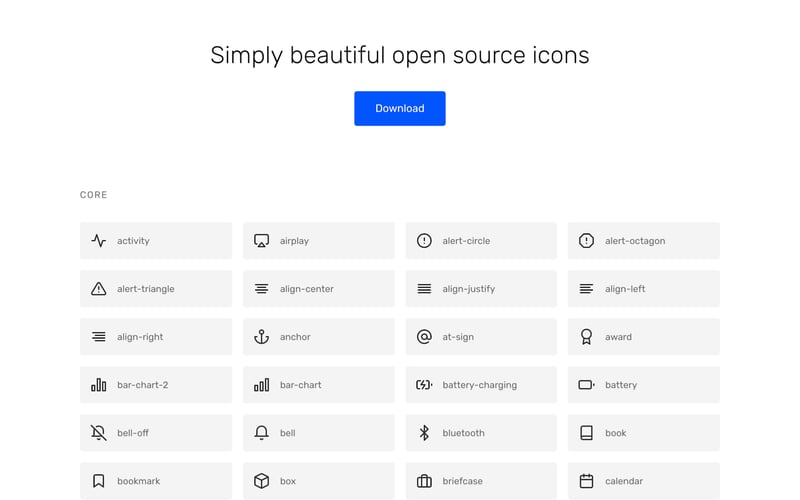
Task: Pick the bar-chart-2 icon
Action: pyautogui.click(x=98, y=385)
